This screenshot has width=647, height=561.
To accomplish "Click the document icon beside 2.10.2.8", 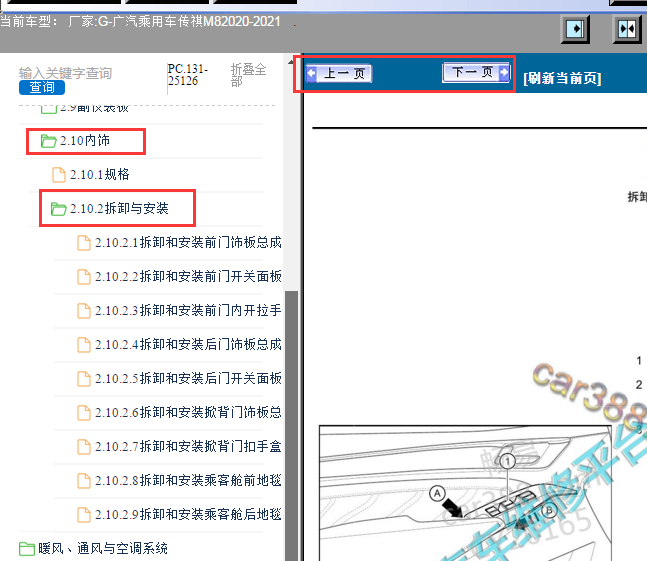I will click(84, 481).
